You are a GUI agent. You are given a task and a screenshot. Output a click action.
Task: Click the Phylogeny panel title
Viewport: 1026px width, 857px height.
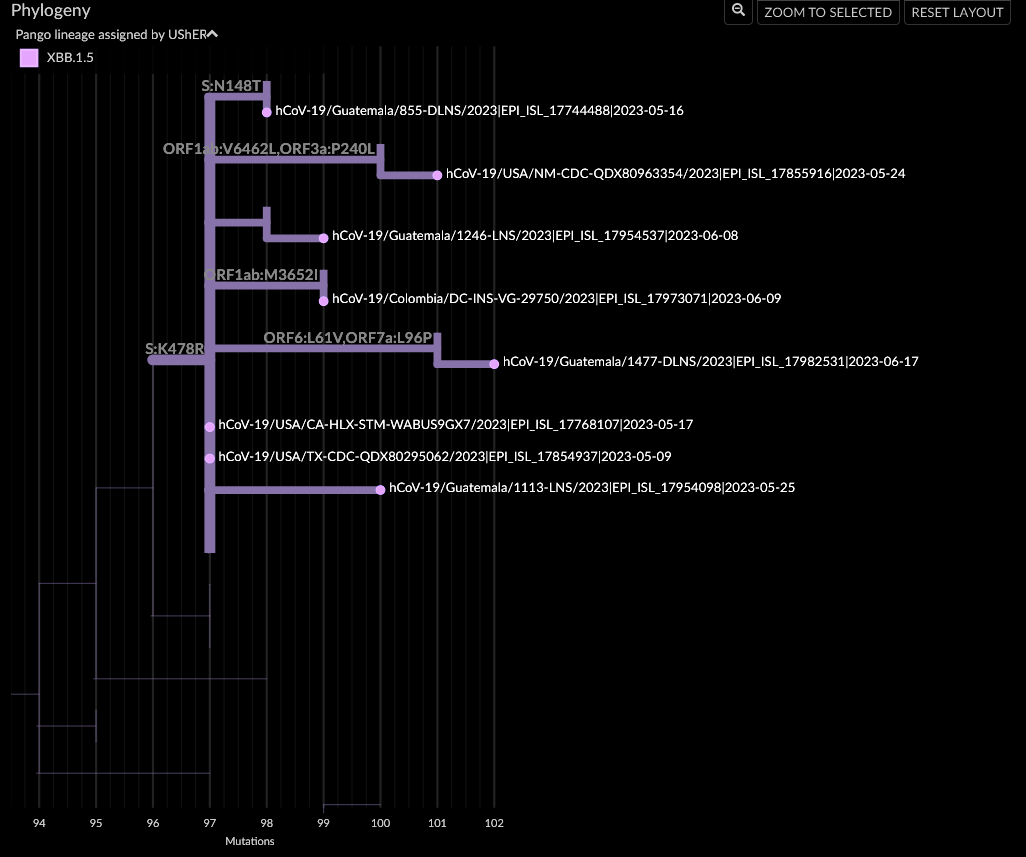tap(50, 10)
